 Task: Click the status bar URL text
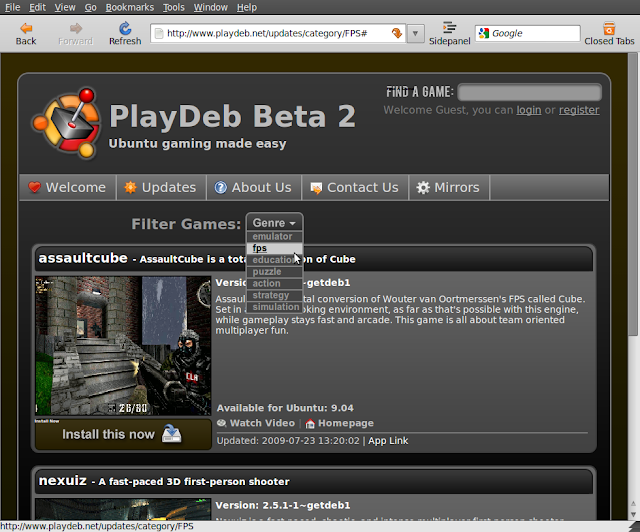click(97, 526)
